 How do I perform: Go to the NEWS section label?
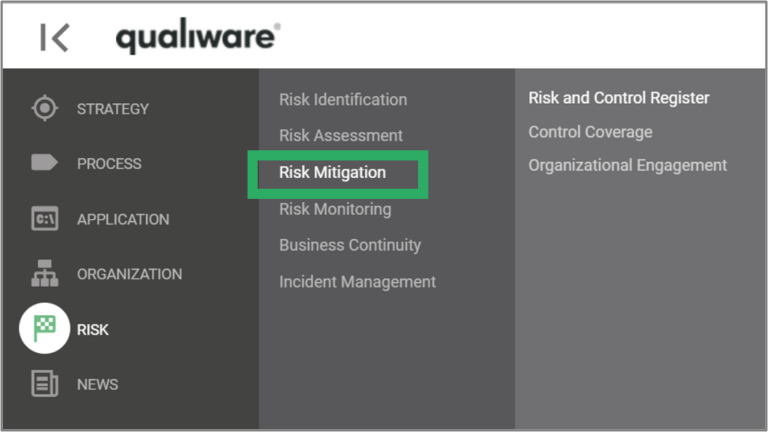point(97,384)
